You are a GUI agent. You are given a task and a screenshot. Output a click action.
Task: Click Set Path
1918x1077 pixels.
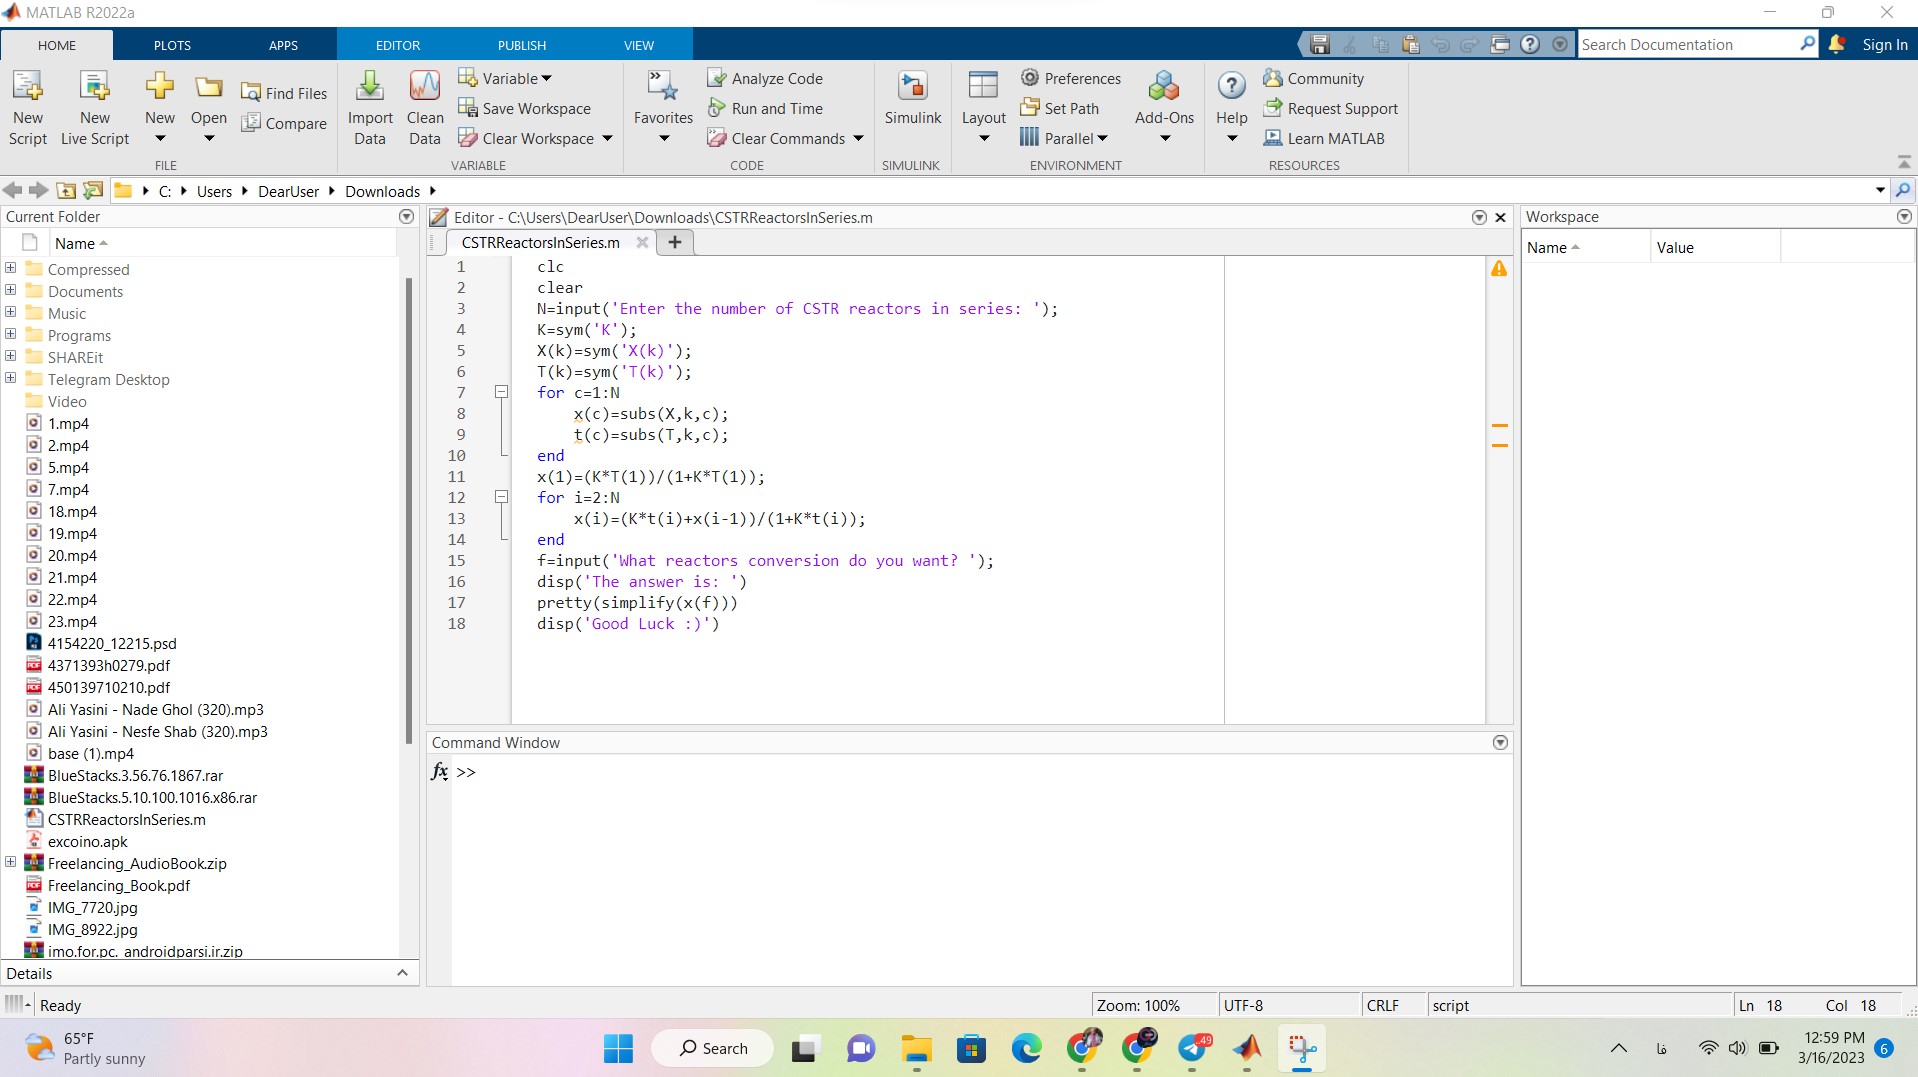tap(1059, 108)
